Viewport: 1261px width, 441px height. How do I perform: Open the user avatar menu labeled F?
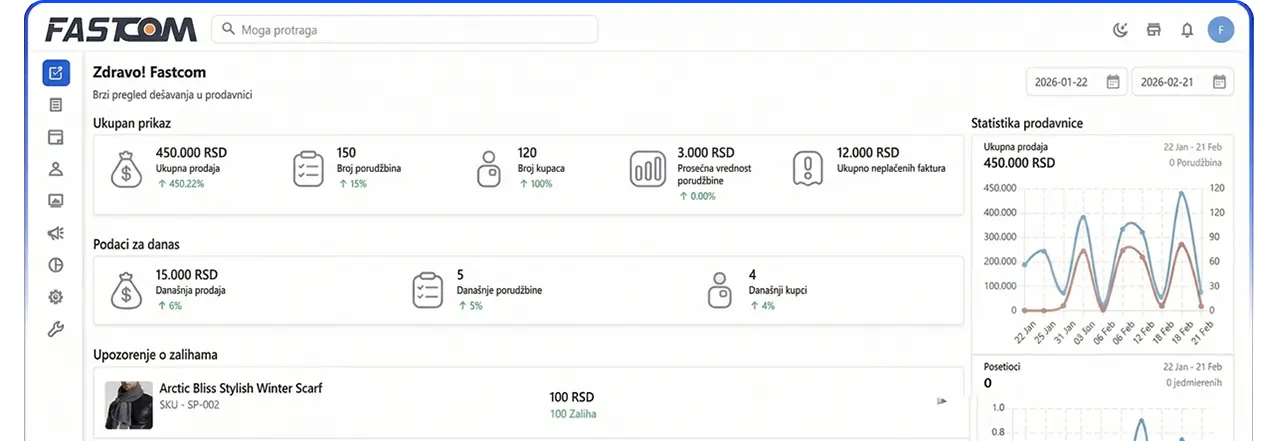point(1220,30)
